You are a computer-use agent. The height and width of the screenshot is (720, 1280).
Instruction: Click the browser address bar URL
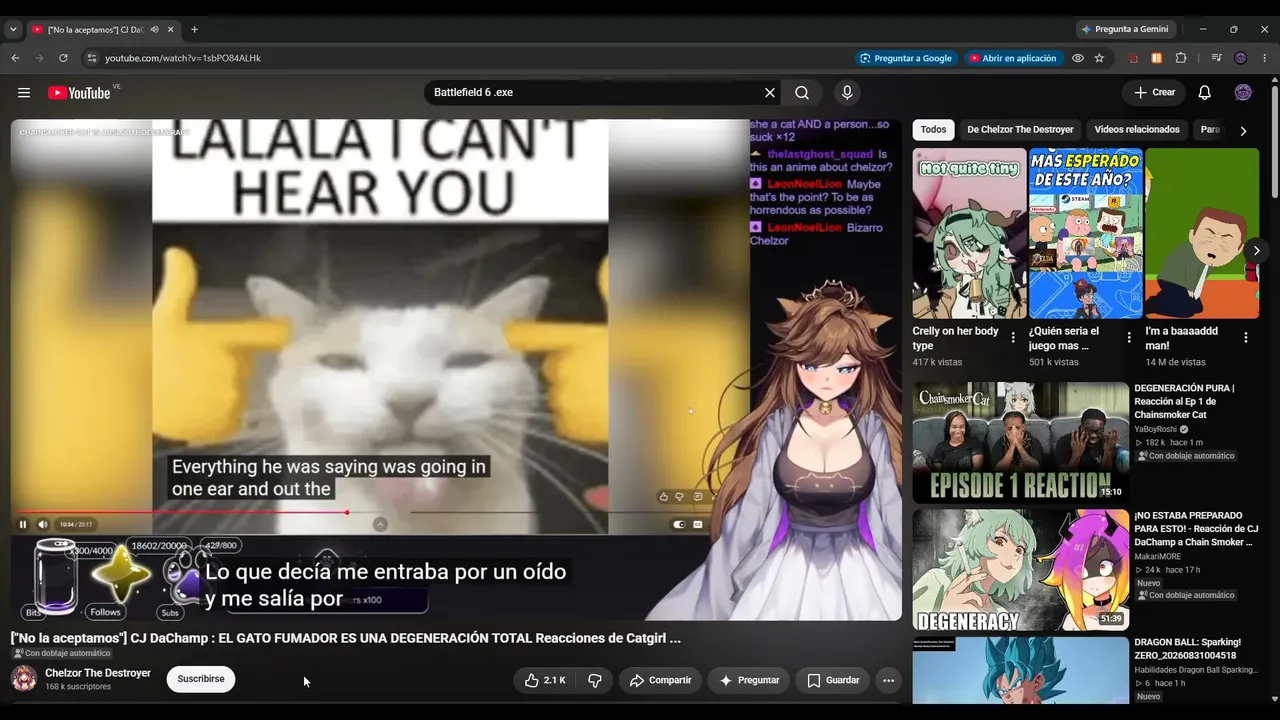pyautogui.click(x=183, y=59)
